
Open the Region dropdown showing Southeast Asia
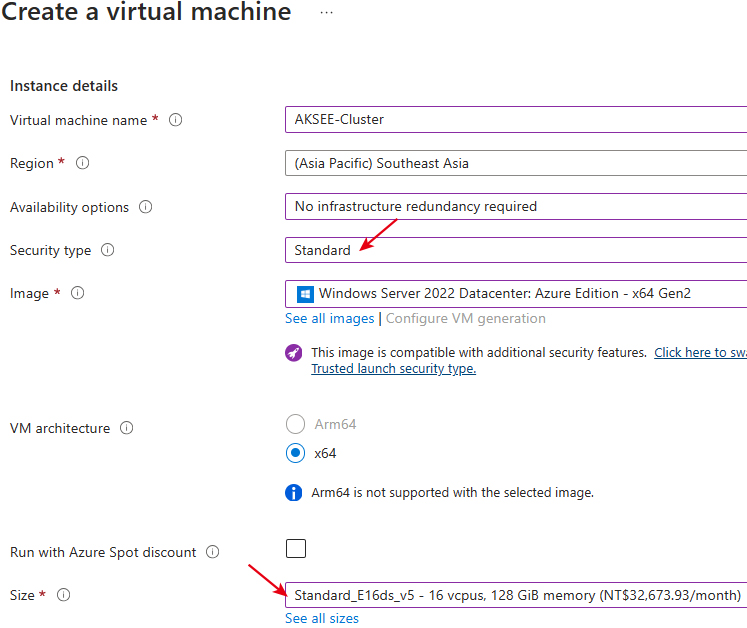pos(516,163)
